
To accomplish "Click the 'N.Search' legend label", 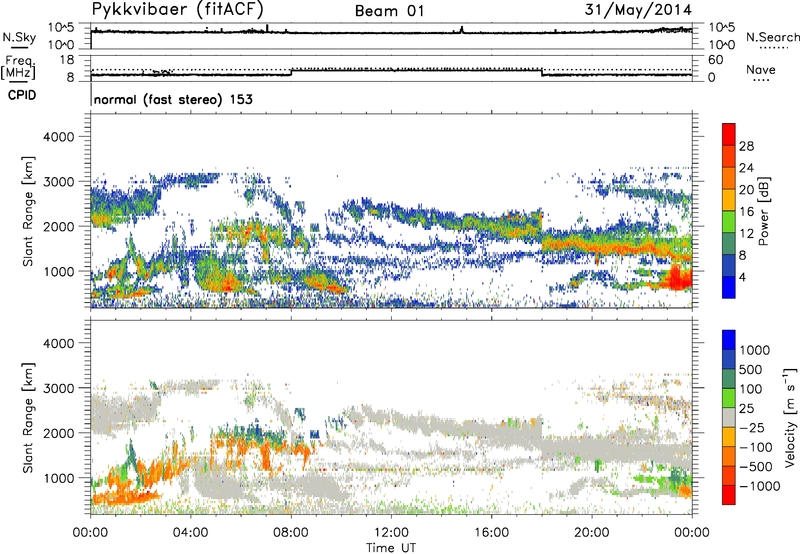I will [x=772, y=37].
